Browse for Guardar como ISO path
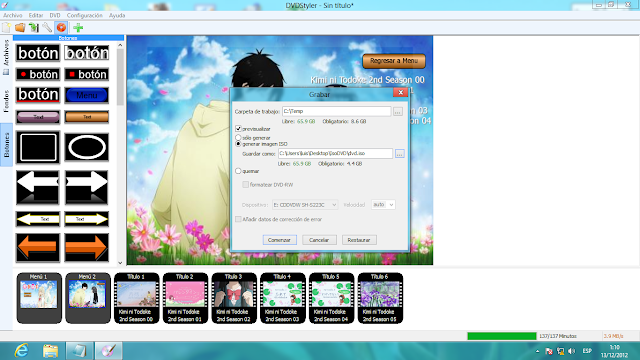The width and height of the screenshot is (640, 360). (x=400, y=153)
